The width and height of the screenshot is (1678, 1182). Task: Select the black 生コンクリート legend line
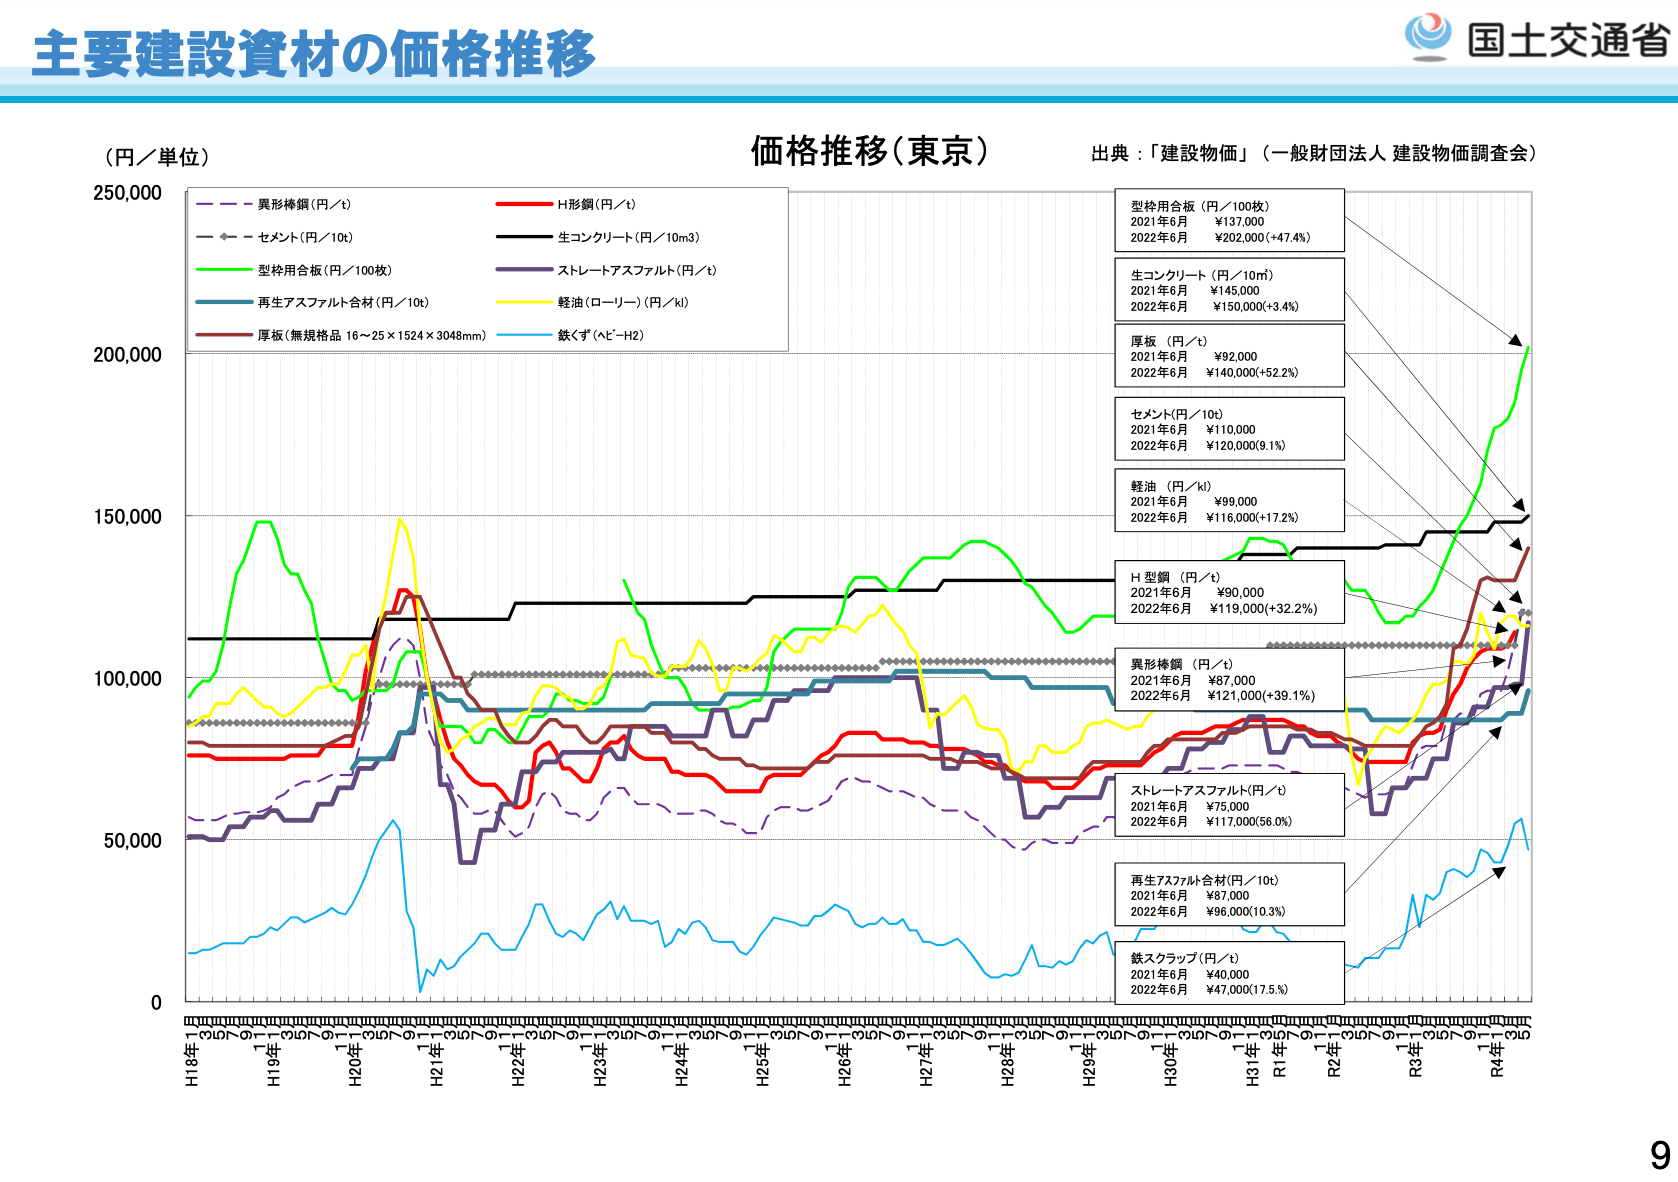(x=524, y=237)
